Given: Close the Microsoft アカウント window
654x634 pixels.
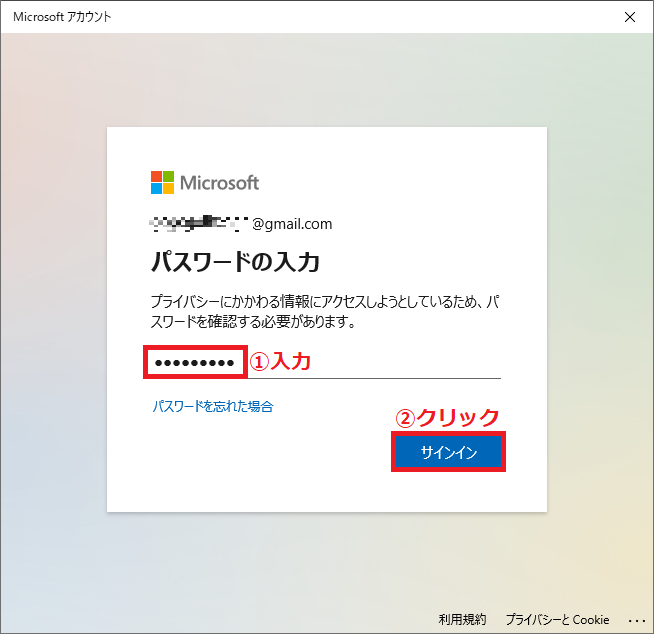Looking at the screenshot, I should (x=630, y=17).
